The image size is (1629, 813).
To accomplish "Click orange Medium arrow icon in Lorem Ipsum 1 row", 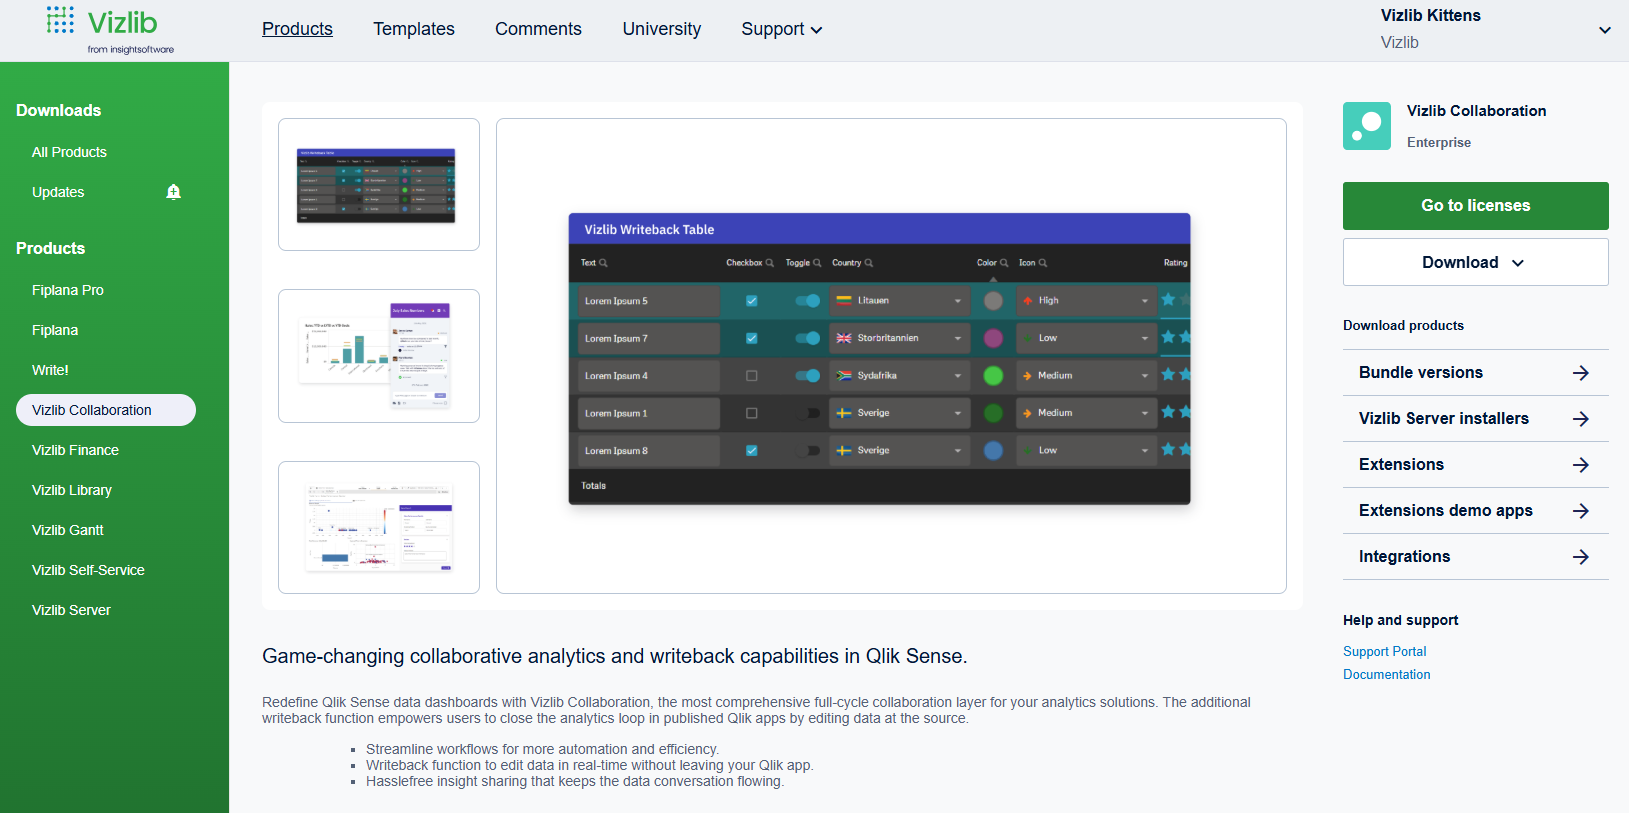I will 1027,413.
